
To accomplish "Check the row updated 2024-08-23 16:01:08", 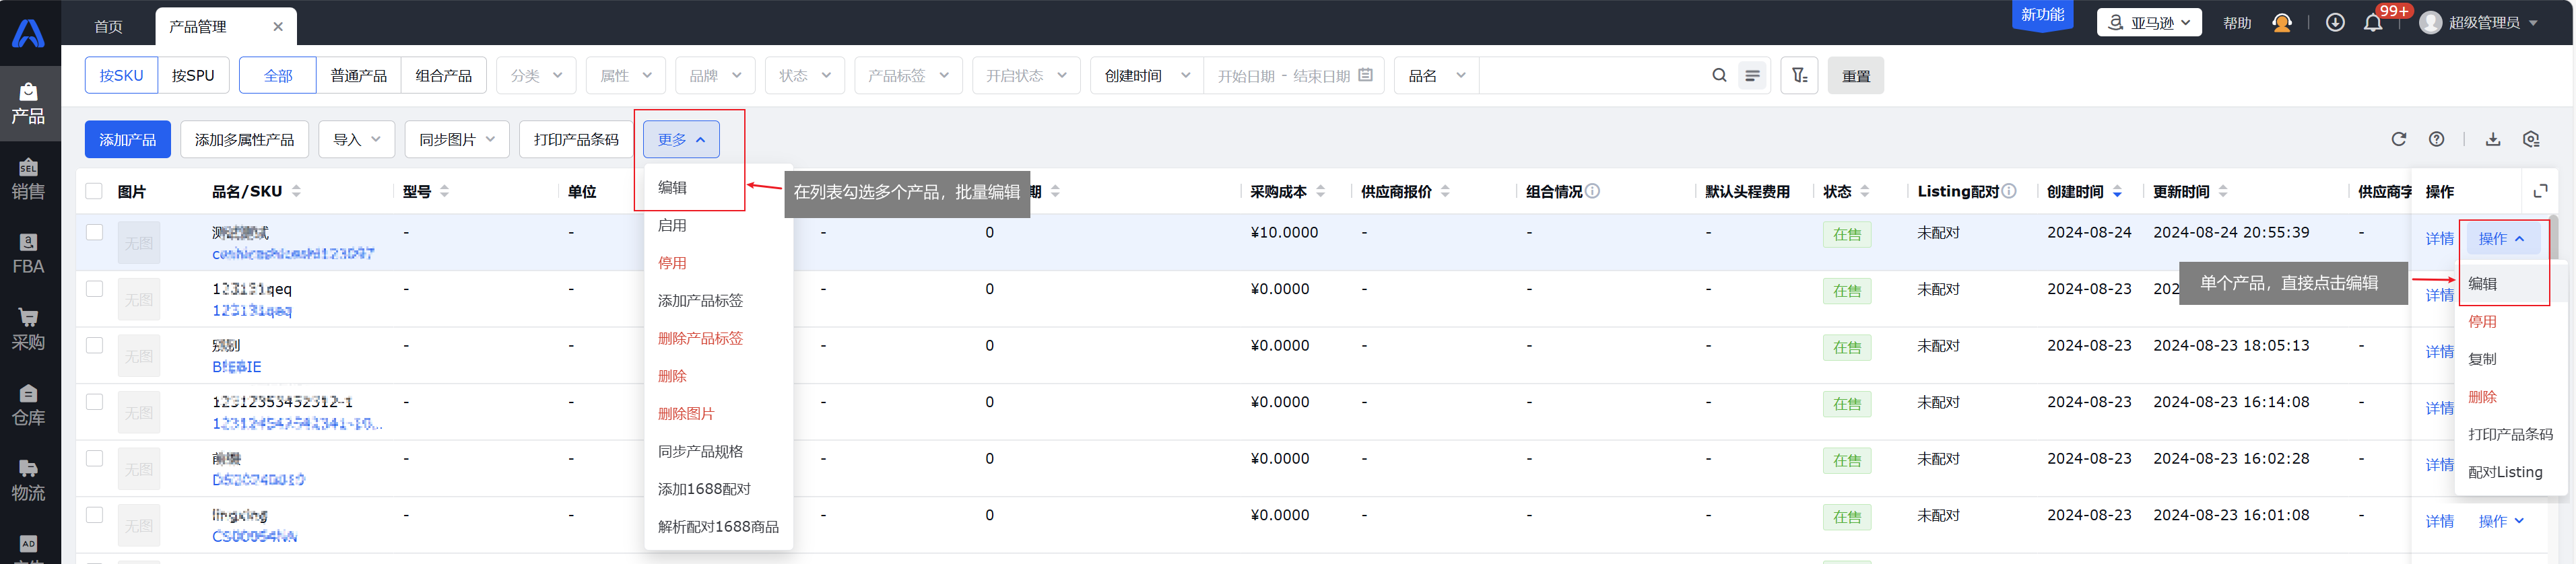I will click(x=94, y=514).
